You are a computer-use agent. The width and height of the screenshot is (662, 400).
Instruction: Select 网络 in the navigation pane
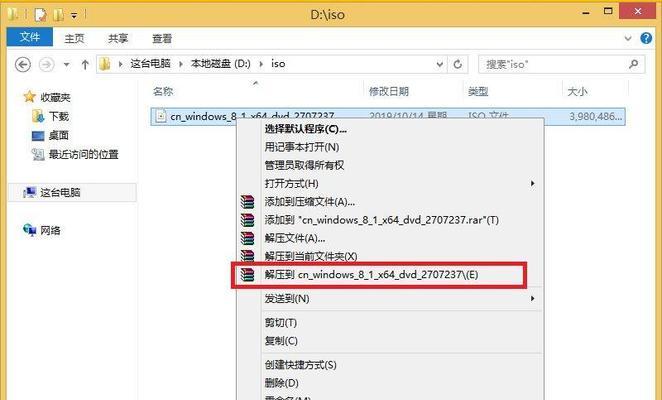[50, 231]
